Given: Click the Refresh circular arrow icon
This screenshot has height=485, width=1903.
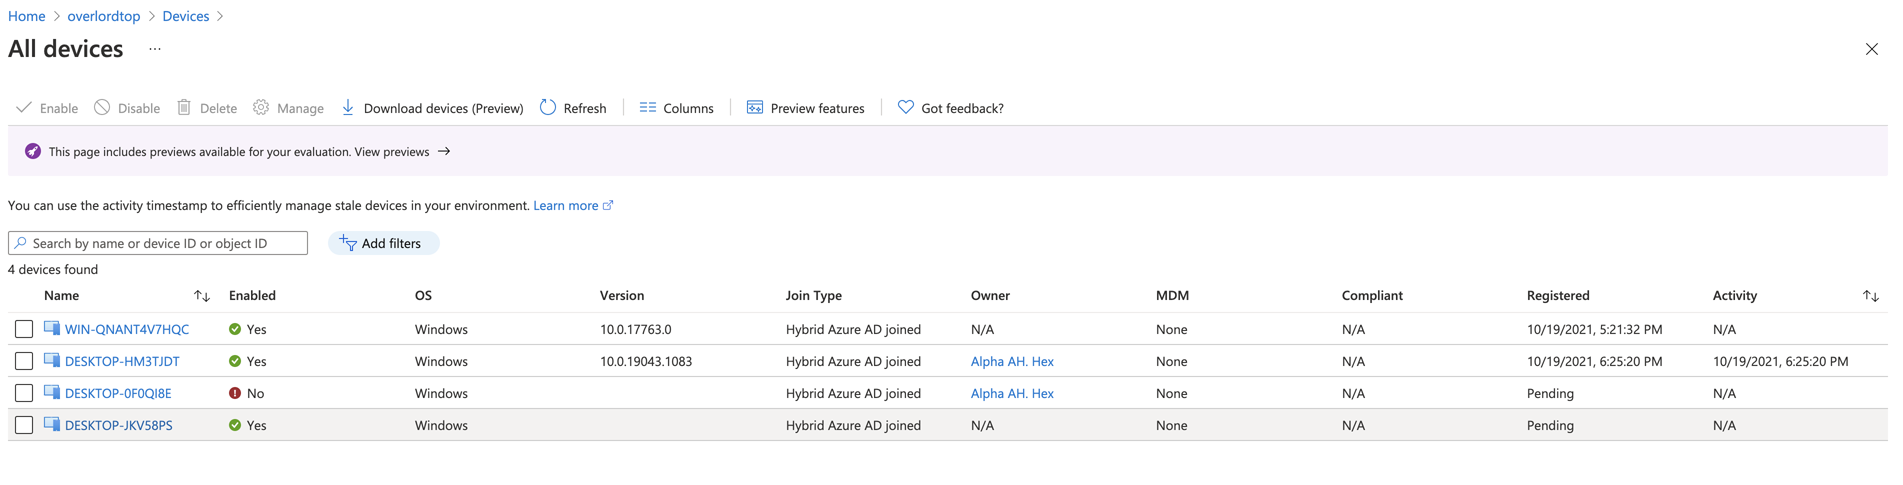Looking at the screenshot, I should pos(548,107).
